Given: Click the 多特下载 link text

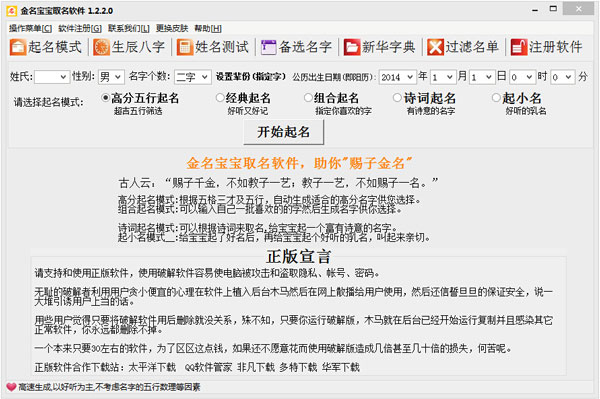Looking at the screenshot, I should 298,368.
